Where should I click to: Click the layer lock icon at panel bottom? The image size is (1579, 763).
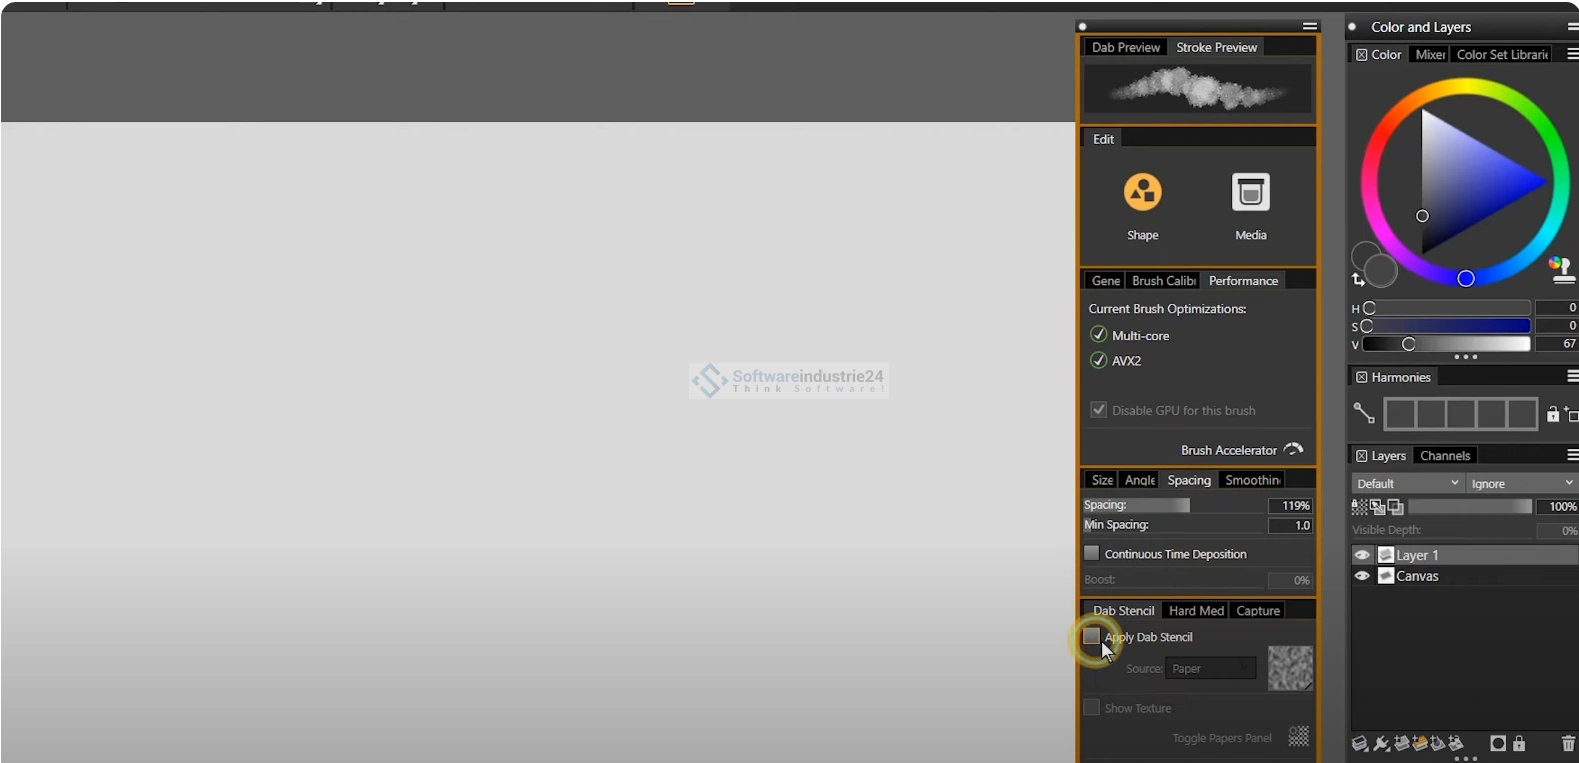[1519, 743]
